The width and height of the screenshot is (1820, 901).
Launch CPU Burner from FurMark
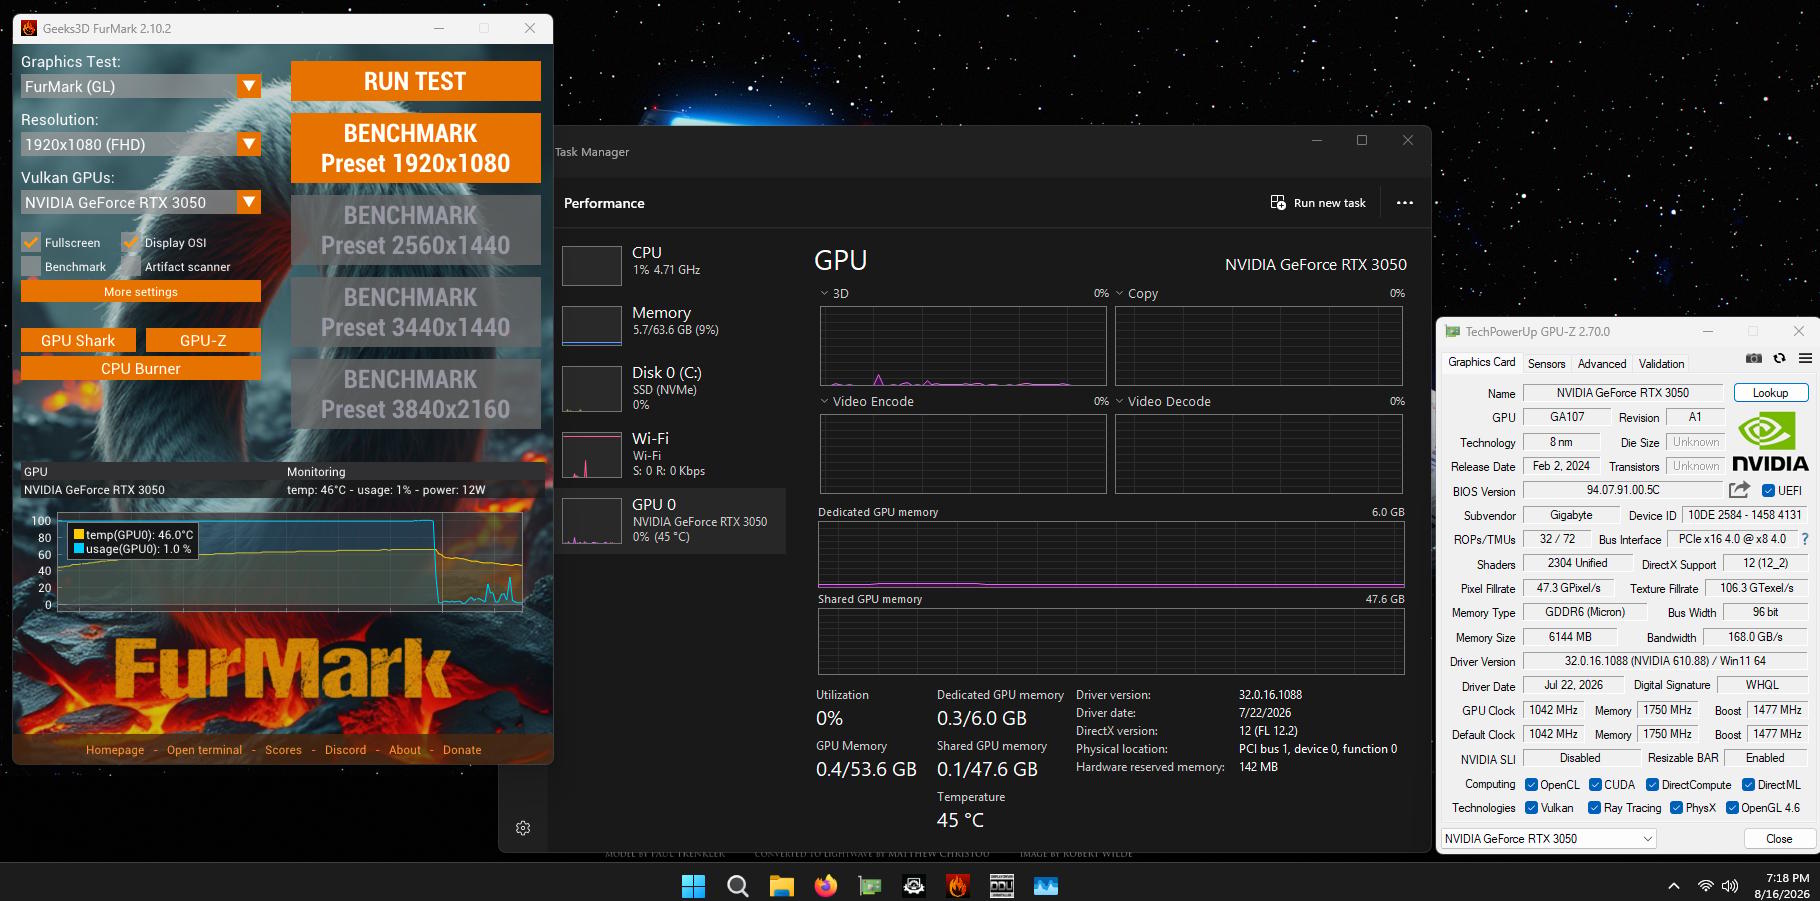tap(141, 368)
